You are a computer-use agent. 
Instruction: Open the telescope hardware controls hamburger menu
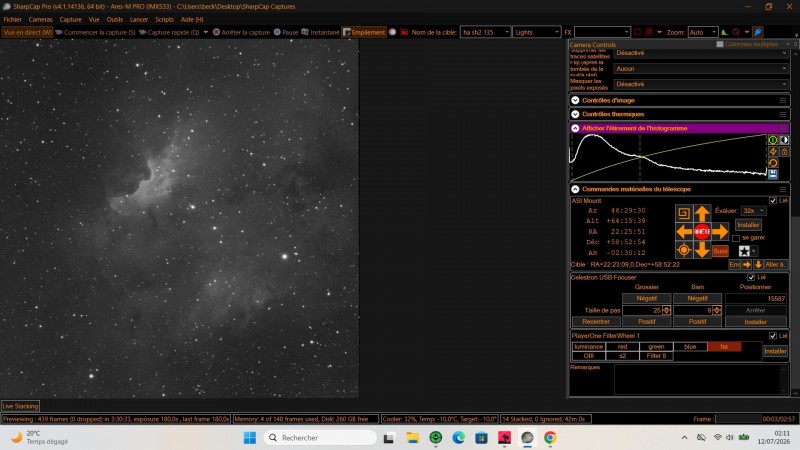coord(783,189)
